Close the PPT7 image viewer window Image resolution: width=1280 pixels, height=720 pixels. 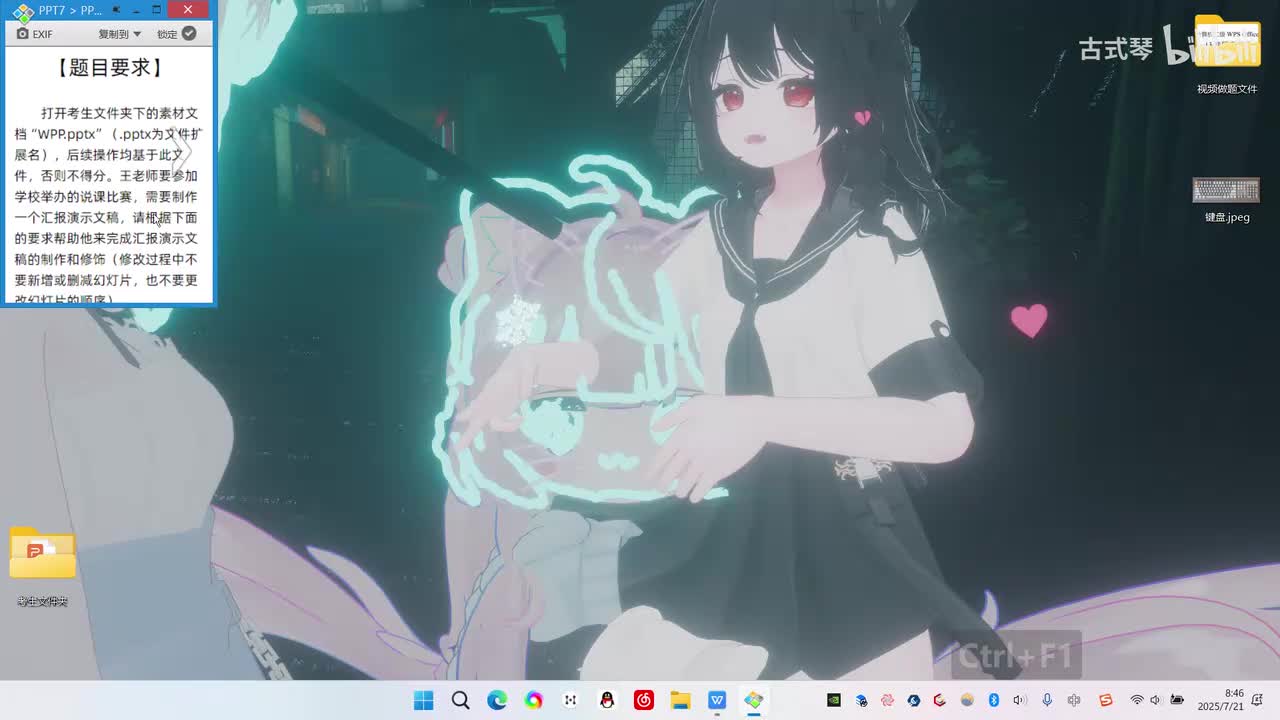pyautogui.click(x=188, y=10)
